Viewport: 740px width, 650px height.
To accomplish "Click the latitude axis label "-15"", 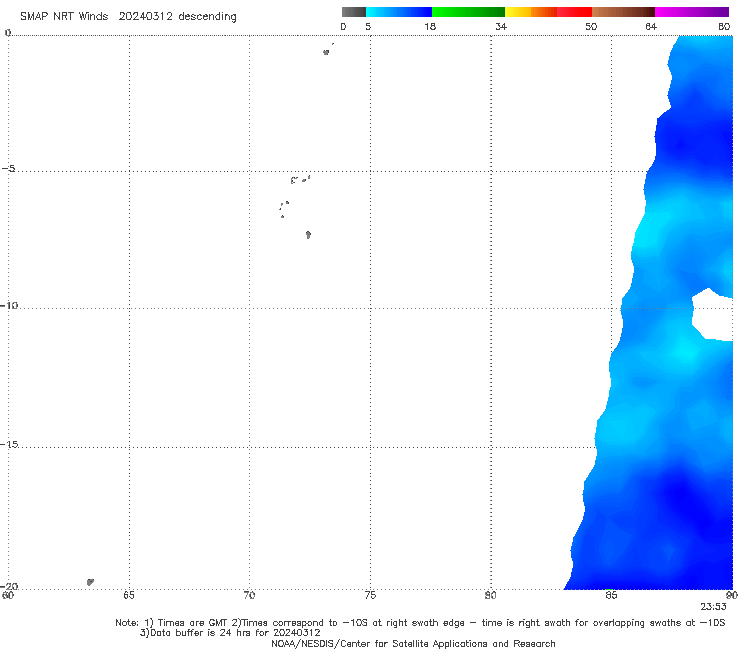I will (9, 444).
